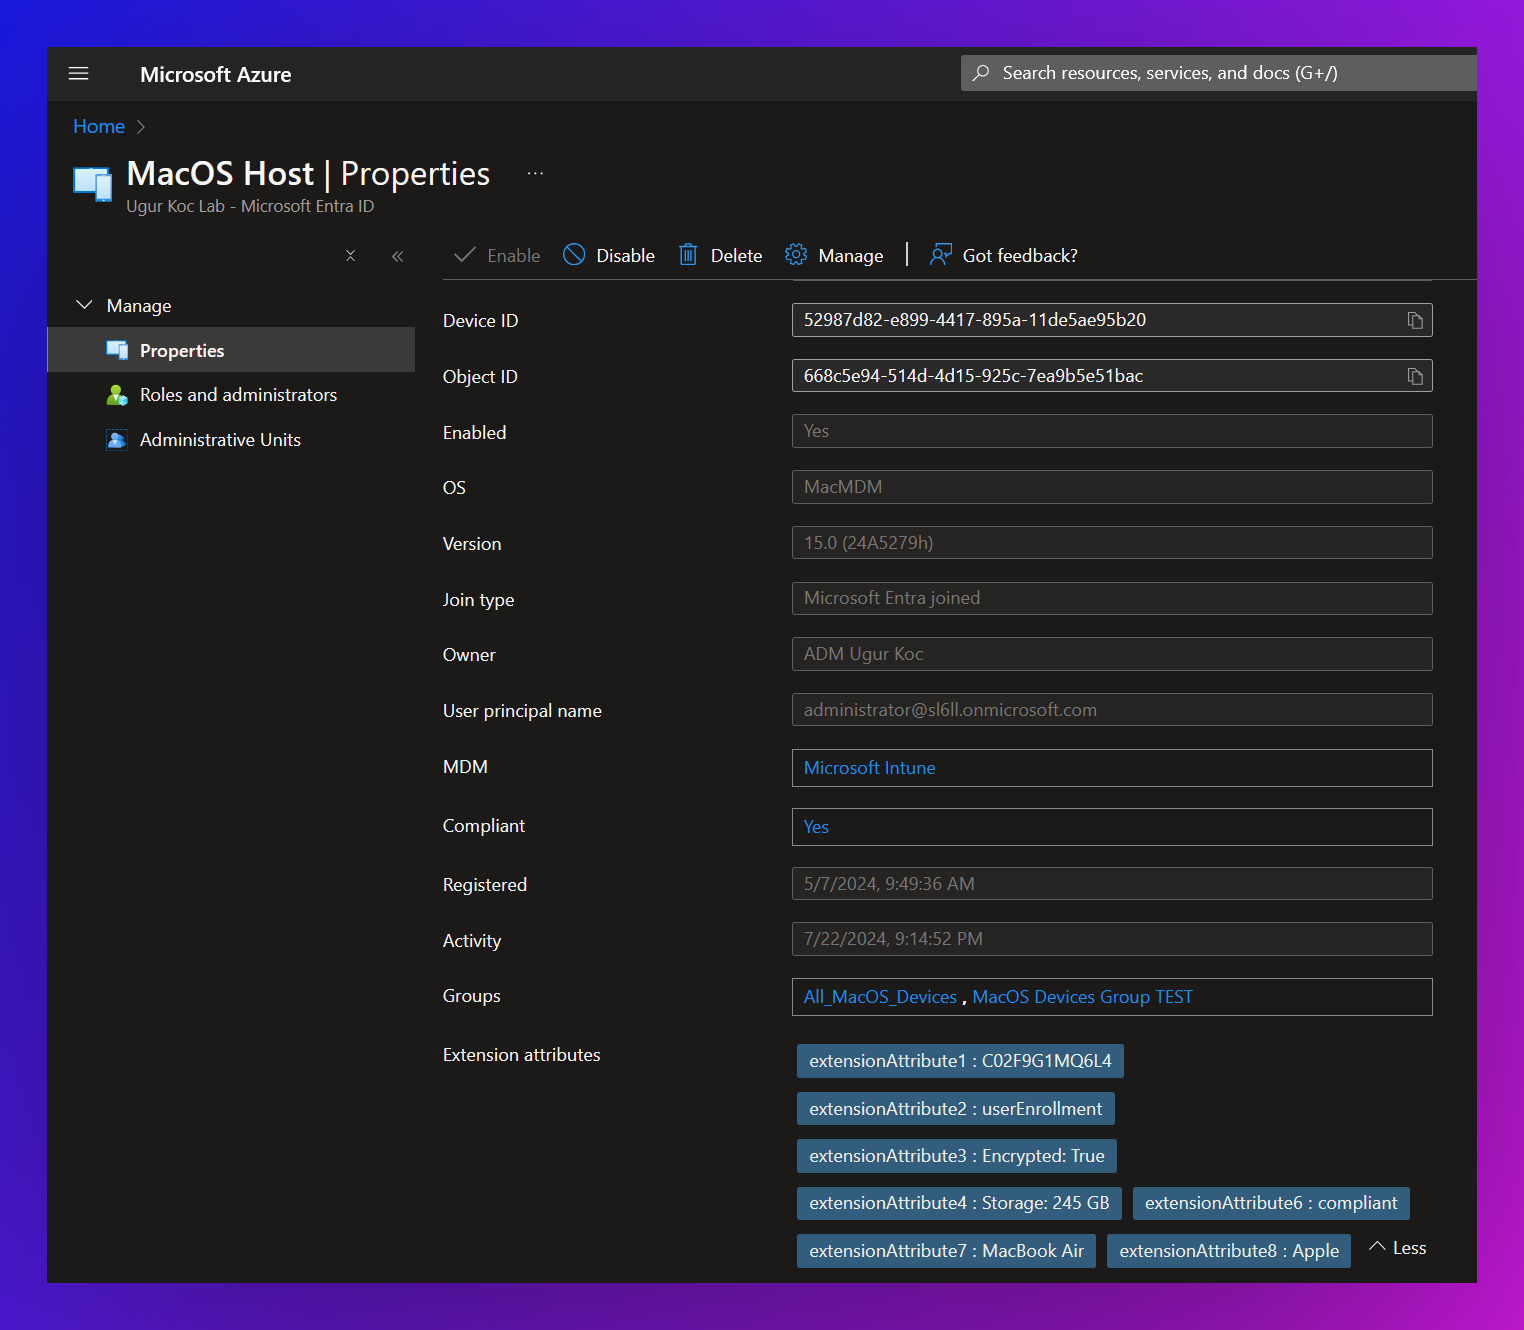
Task: Click the Administrative Units icon
Action: [117, 440]
